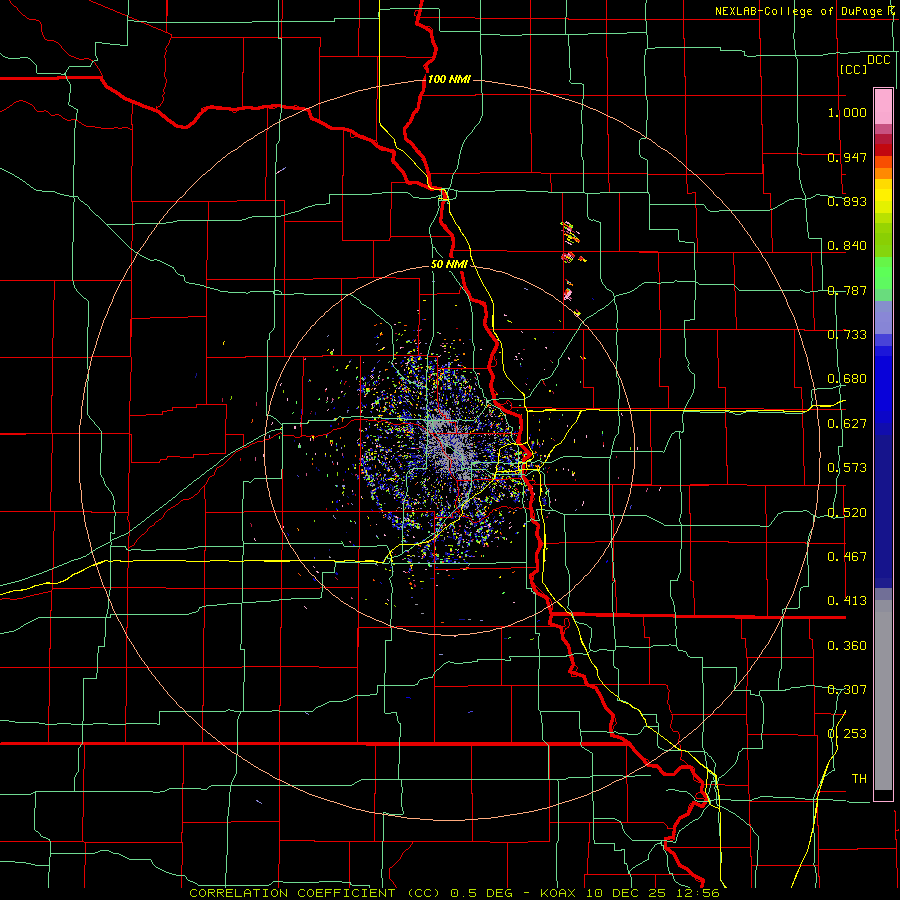Image resolution: width=900 pixels, height=900 pixels.
Task: Click the 0.360 scale value
Action: [x=847, y=646]
